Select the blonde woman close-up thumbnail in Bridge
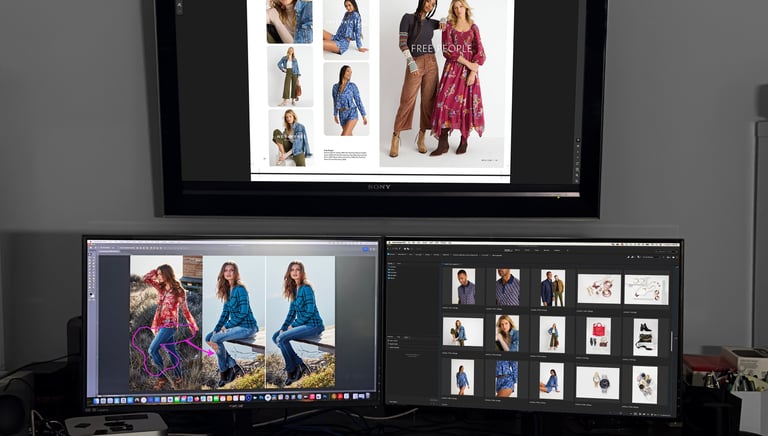 coord(507,333)
